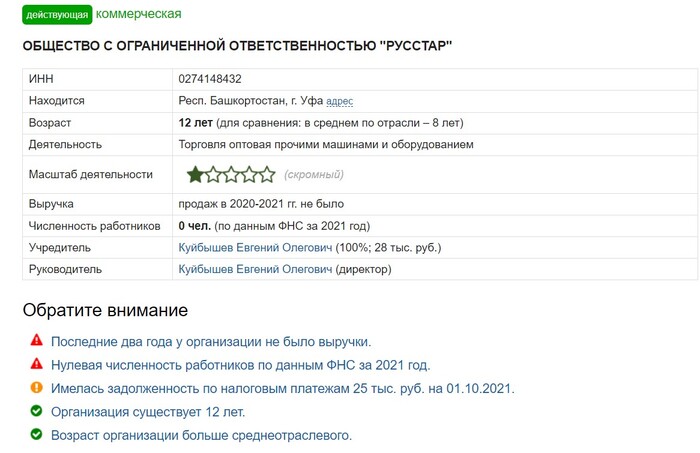Click the INN number 0274148432
This screenshot has width=700, height=453.
tap(210, 79)
